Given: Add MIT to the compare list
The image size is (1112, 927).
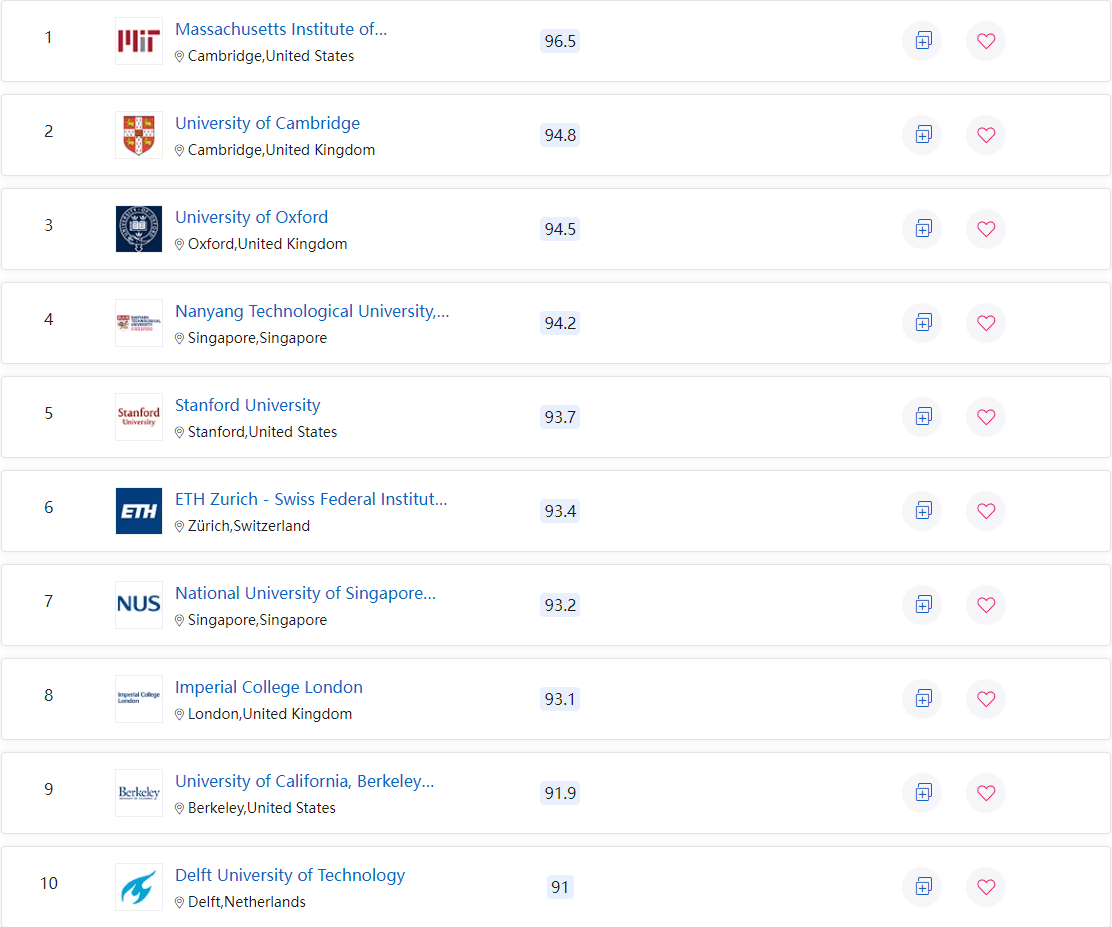Looking at the screenshot, I should click(x=922, y=41).
